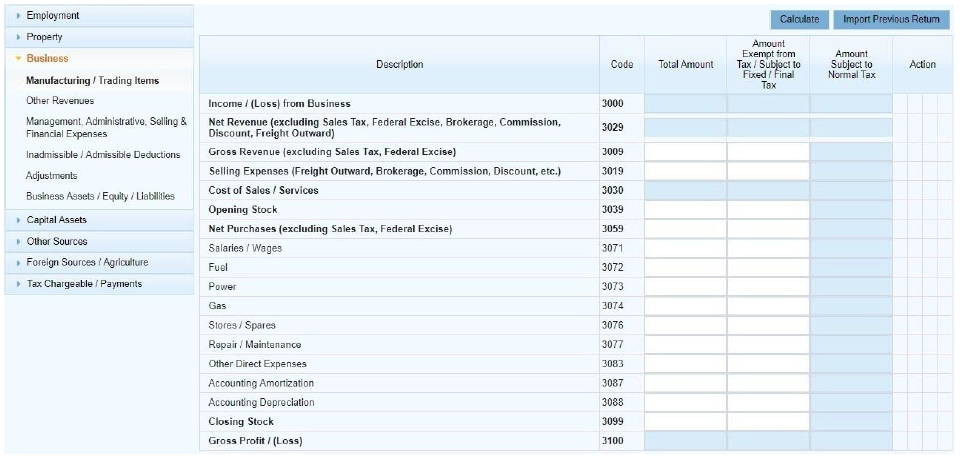This screenshot has width=961, height=460.
Task: Click Total Amount field for Closing Stock
Action: pos(685,422)
